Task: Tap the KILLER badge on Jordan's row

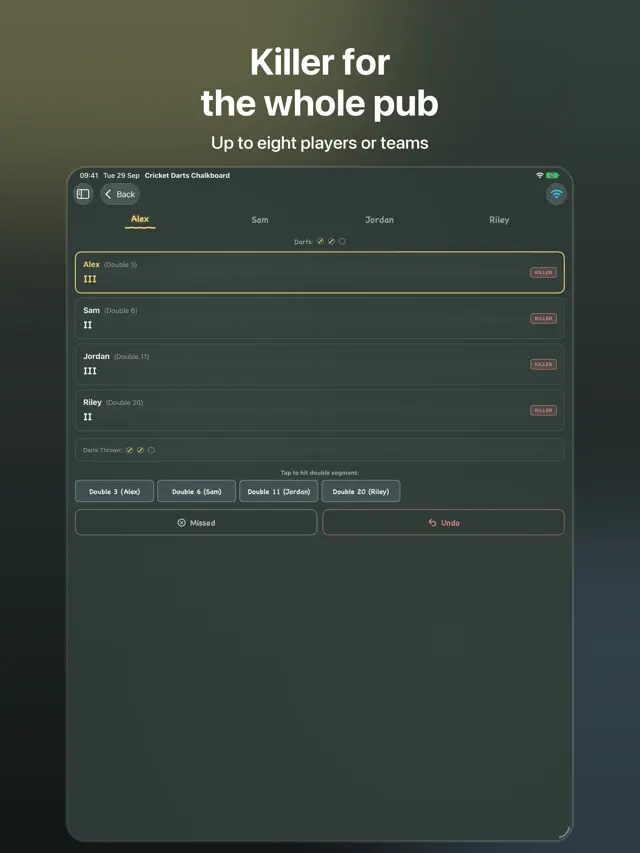Action: [x=543, y=364]
